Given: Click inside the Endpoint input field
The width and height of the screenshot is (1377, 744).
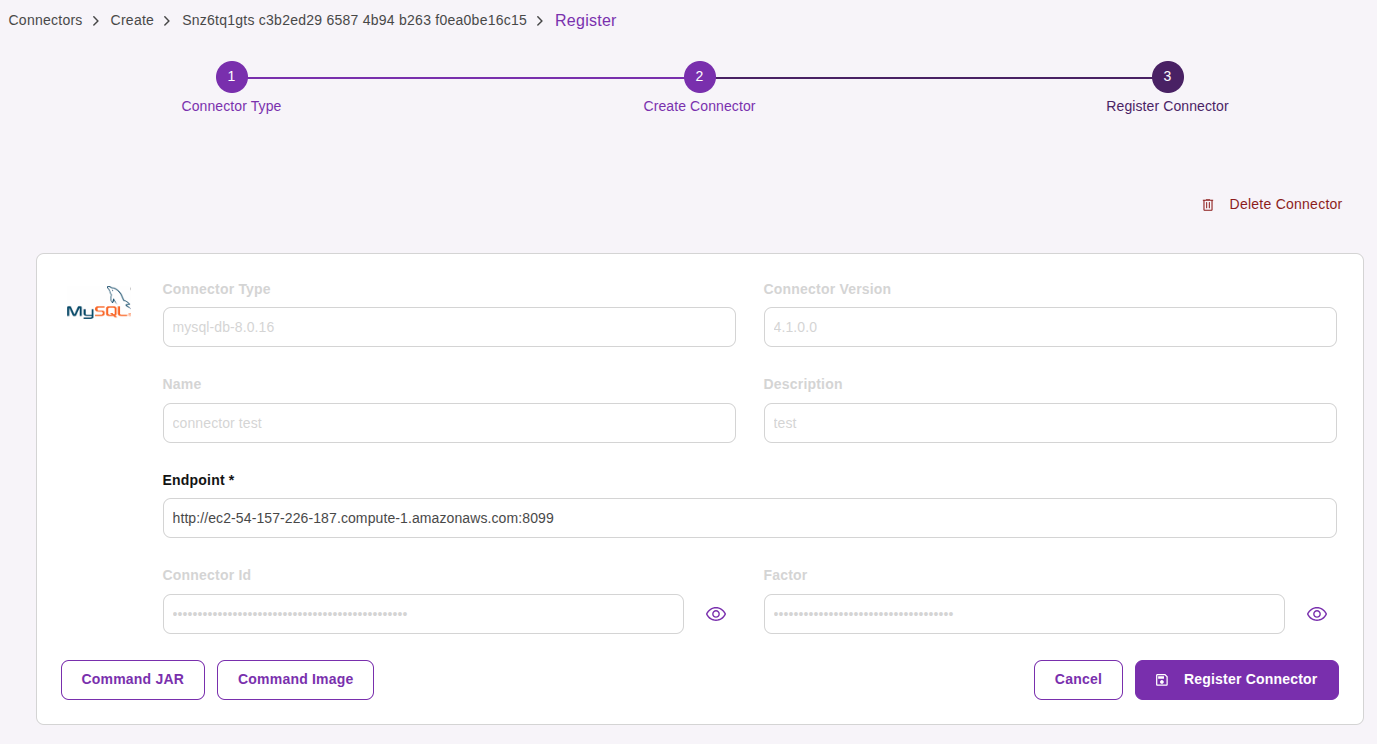Looking at the screenshot, I should click(749, 518).
